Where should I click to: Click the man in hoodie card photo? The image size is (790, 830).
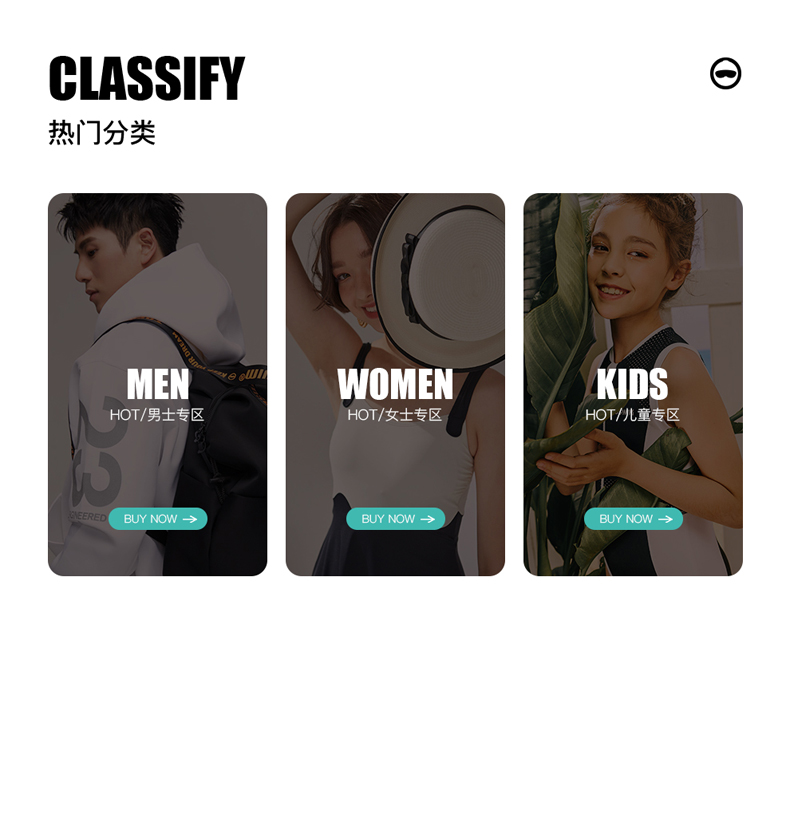tap(157, 384)
